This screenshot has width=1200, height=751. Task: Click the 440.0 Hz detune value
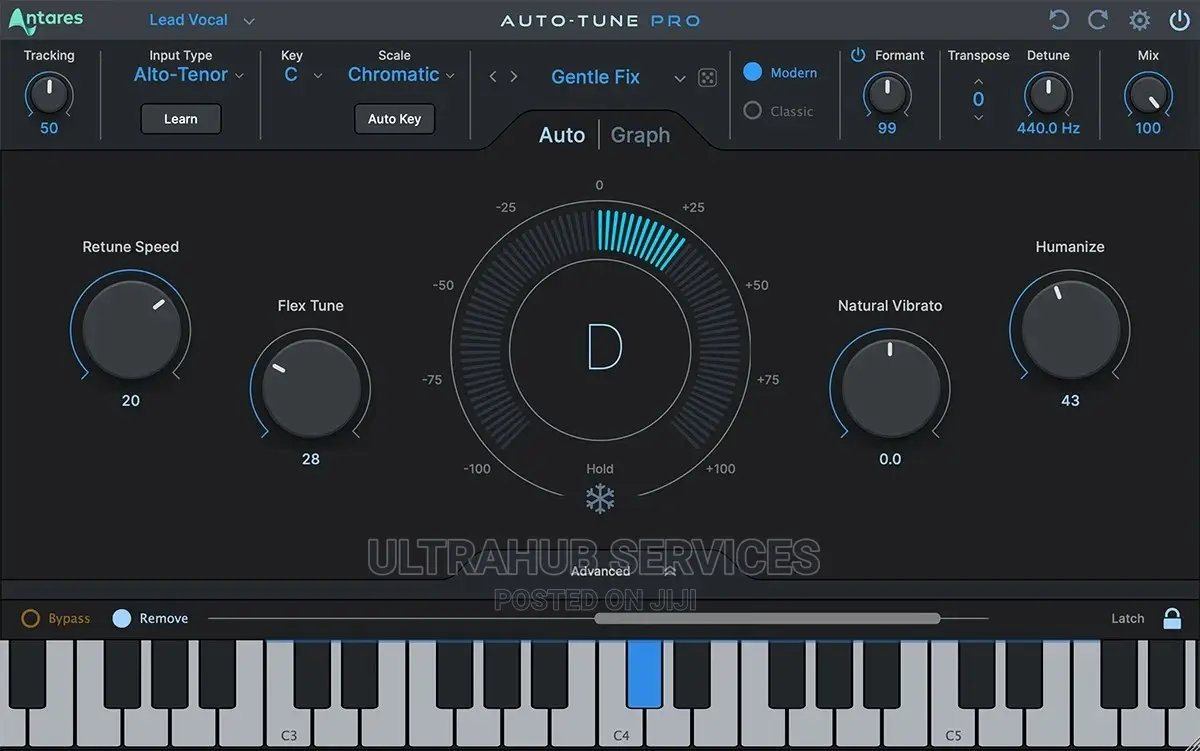point(1048,128)
